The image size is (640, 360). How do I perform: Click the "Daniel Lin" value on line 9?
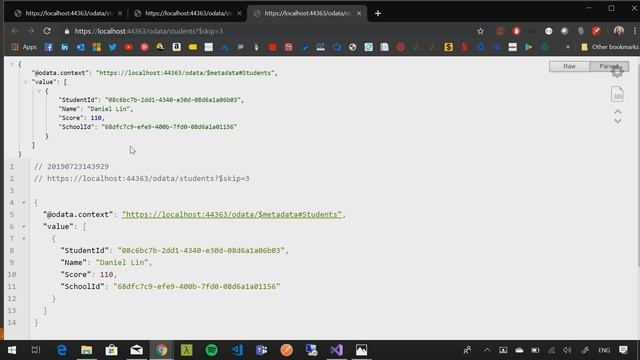point(122,262)
